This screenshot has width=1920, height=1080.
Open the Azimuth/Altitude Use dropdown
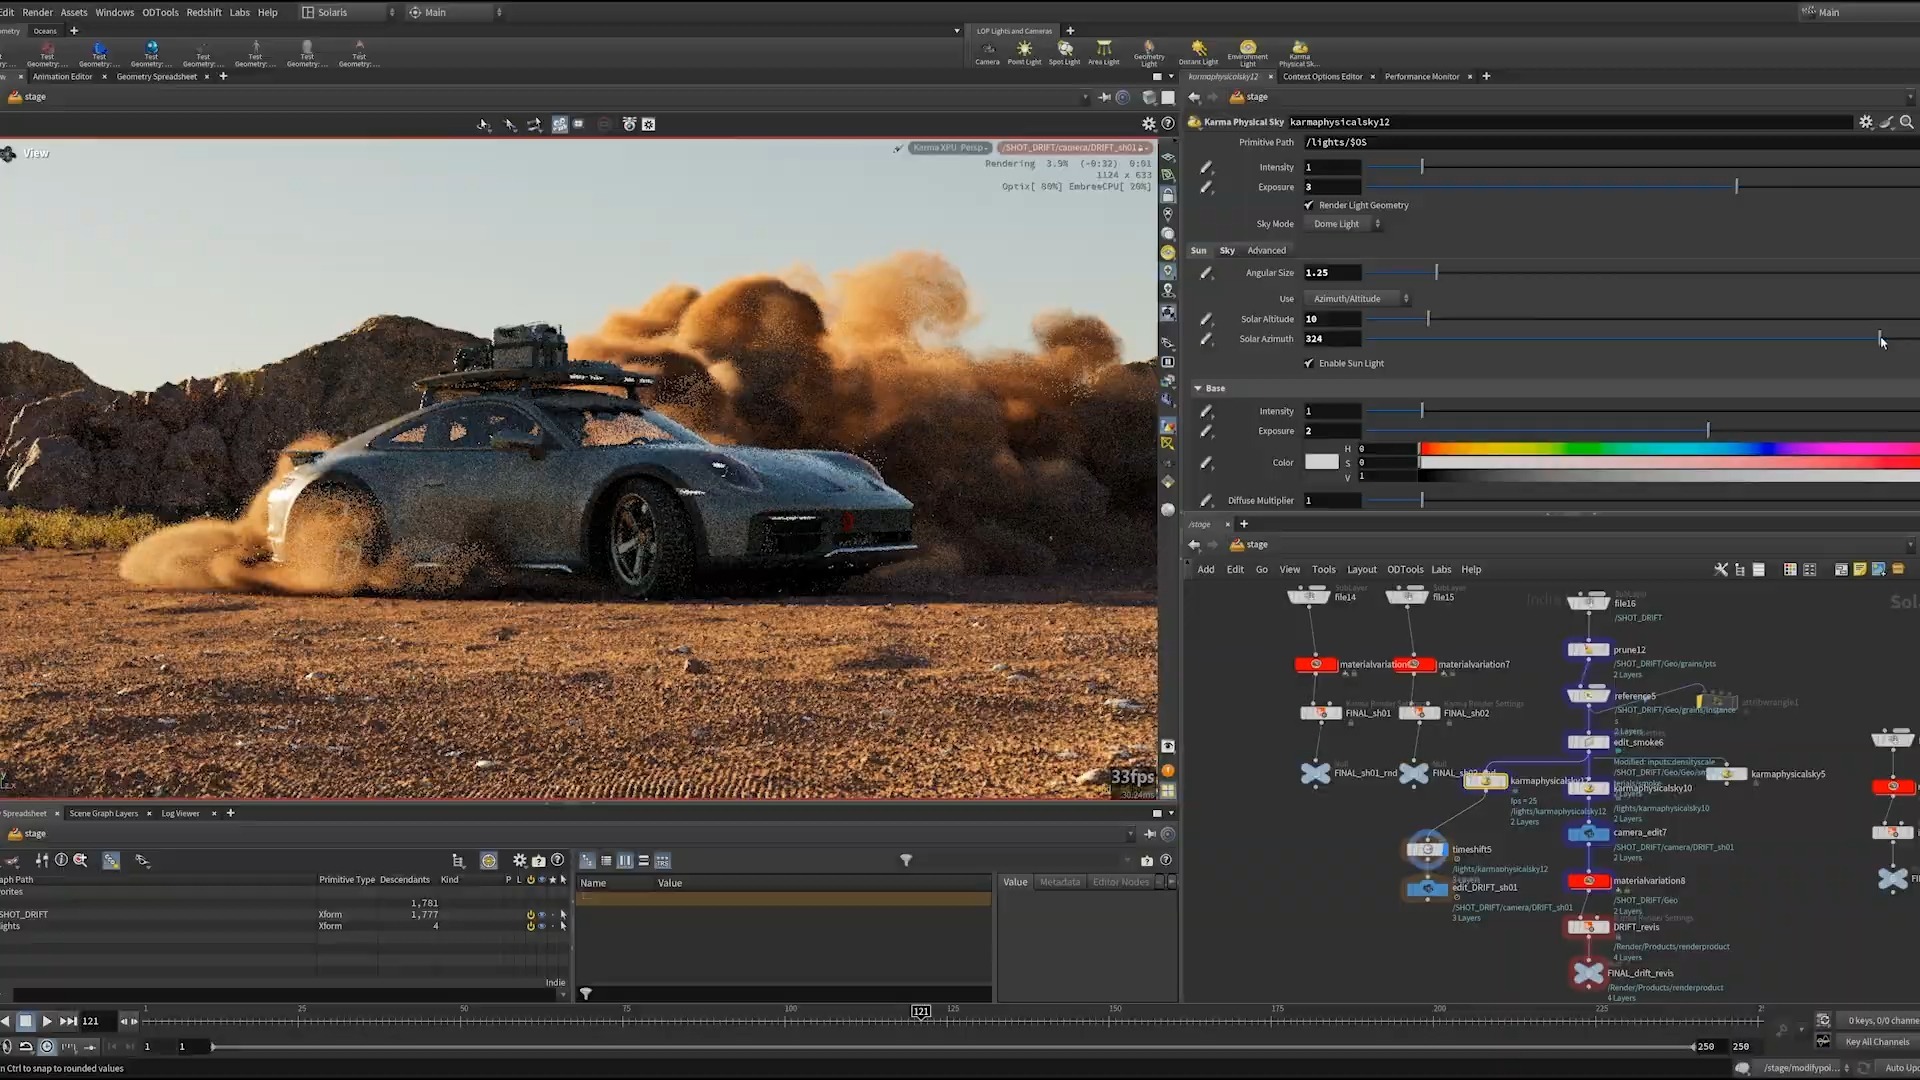click(x=1356, y=298)
